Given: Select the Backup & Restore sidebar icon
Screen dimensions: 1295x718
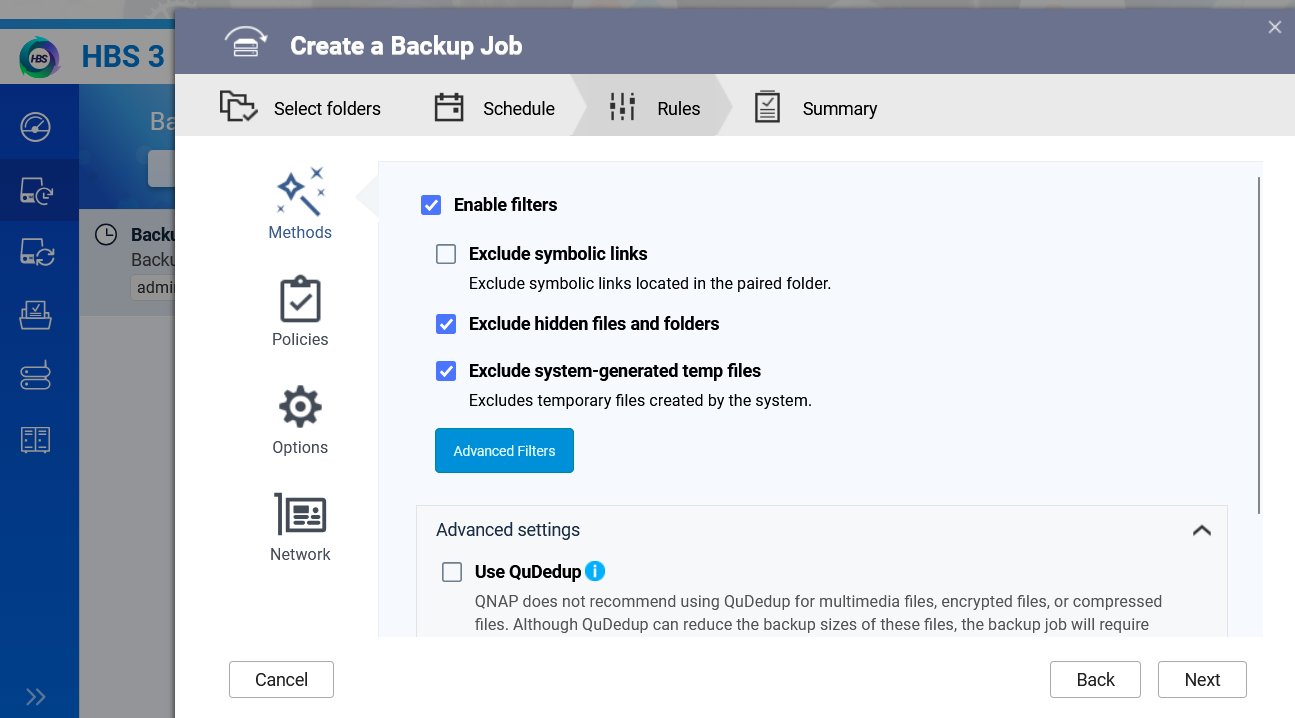Looking at the screenshot, I should (36, 190).
